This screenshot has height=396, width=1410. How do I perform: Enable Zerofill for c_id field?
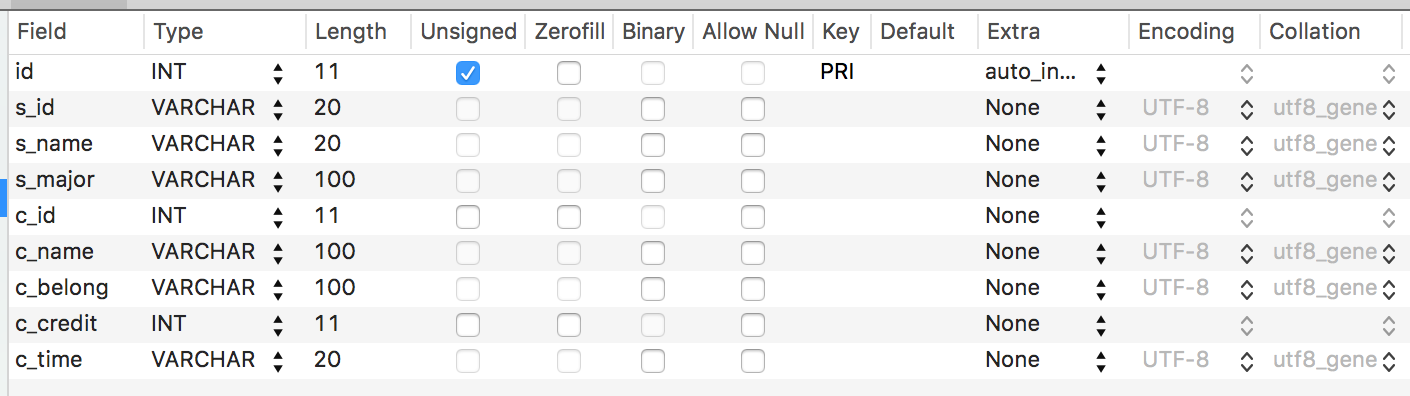pyautogui.click(x=568, y=216)
